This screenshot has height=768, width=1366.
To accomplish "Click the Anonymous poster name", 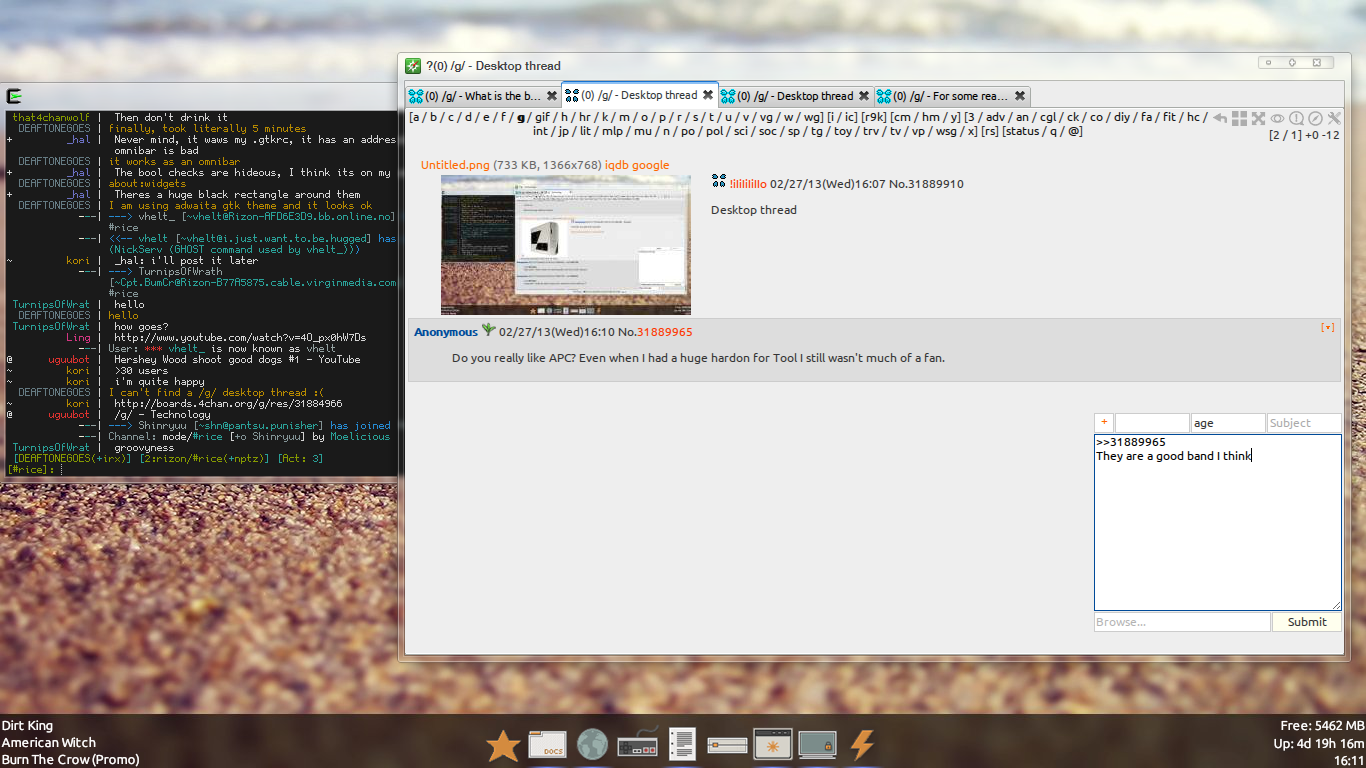I will [446, 332].
